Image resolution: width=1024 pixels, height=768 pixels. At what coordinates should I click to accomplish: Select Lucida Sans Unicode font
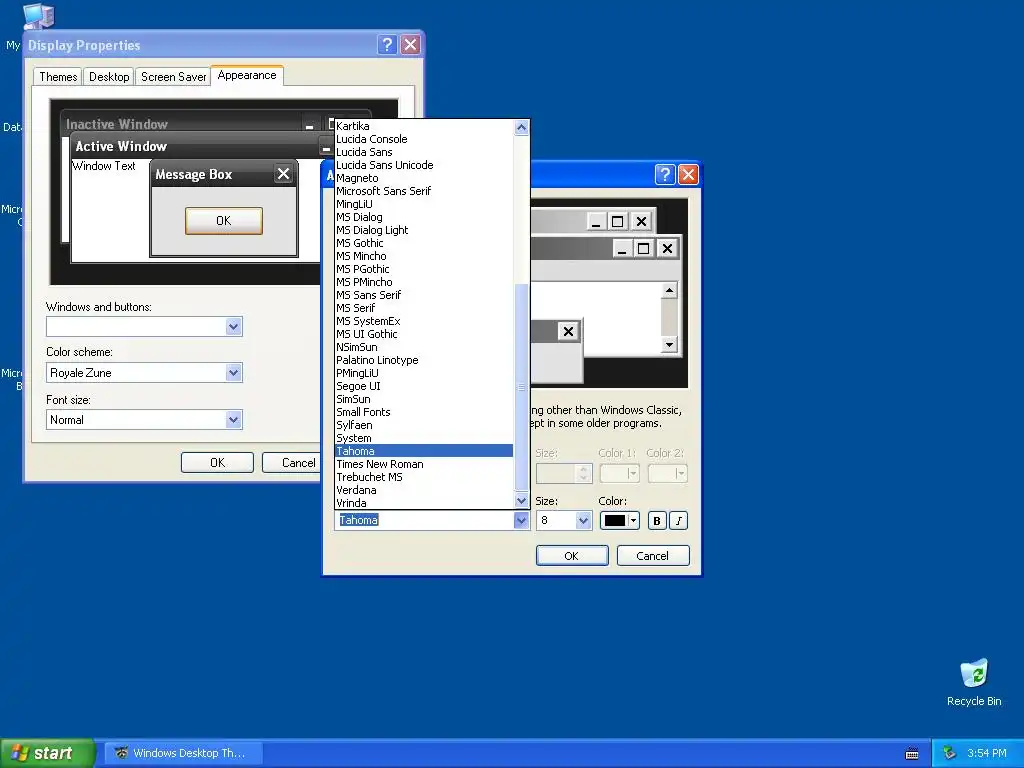click(x=424, y=165)
